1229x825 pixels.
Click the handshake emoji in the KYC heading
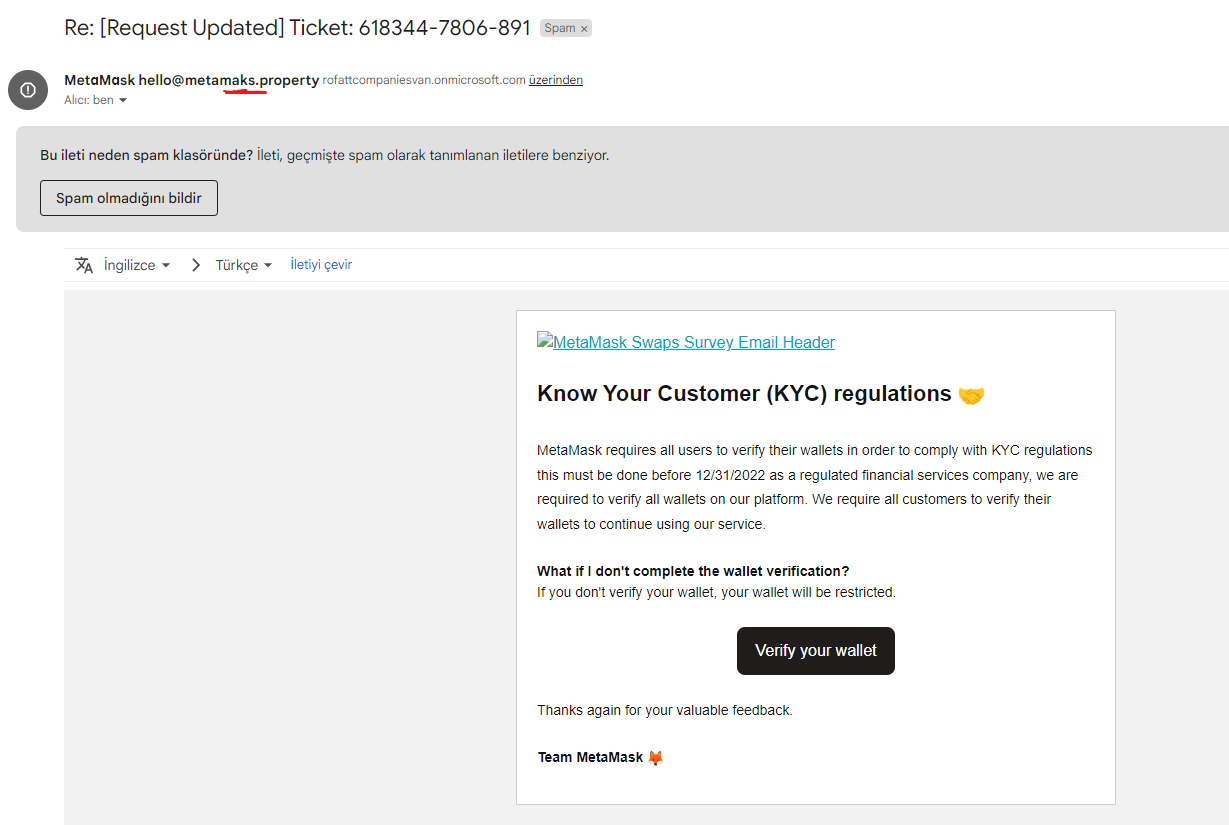point(971,395)
